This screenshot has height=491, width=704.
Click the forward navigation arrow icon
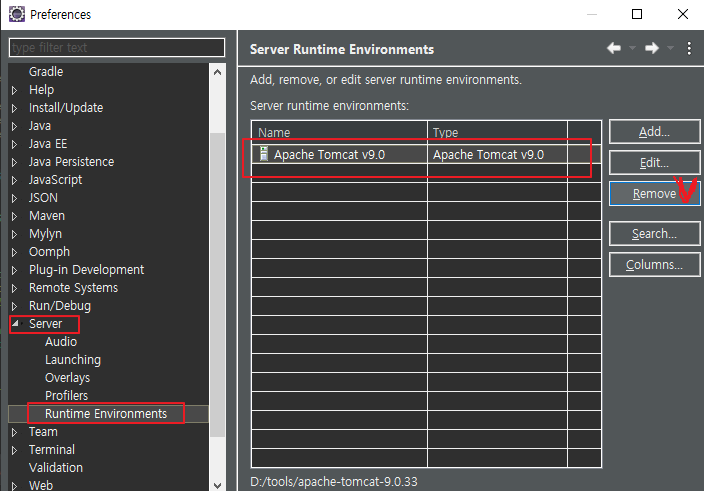pyautogui.click(x=652, y=48)
